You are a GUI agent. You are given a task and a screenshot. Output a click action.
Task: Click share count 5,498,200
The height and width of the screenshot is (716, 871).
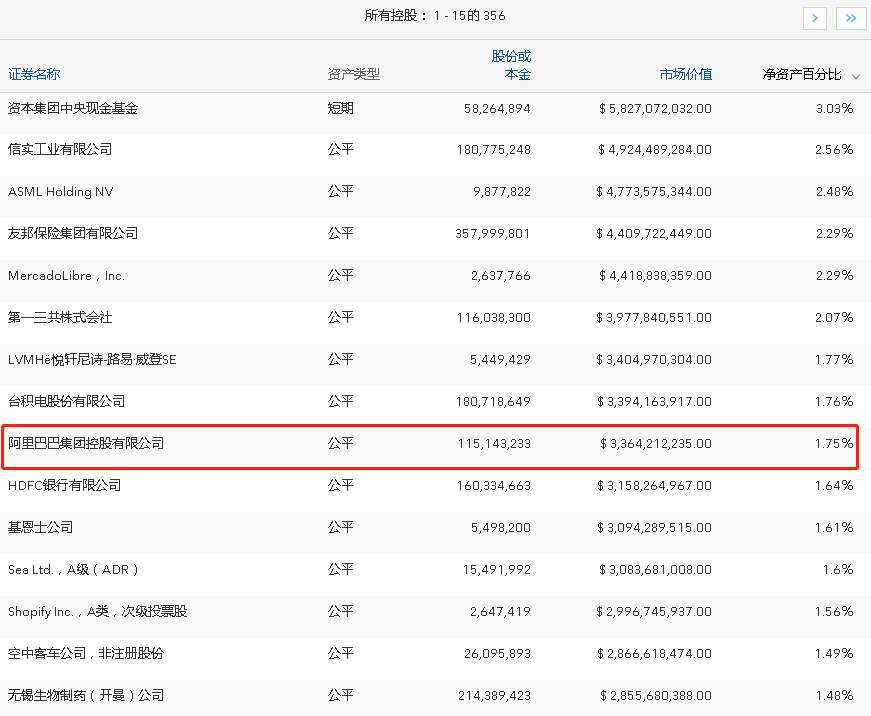tap(500, 527)
